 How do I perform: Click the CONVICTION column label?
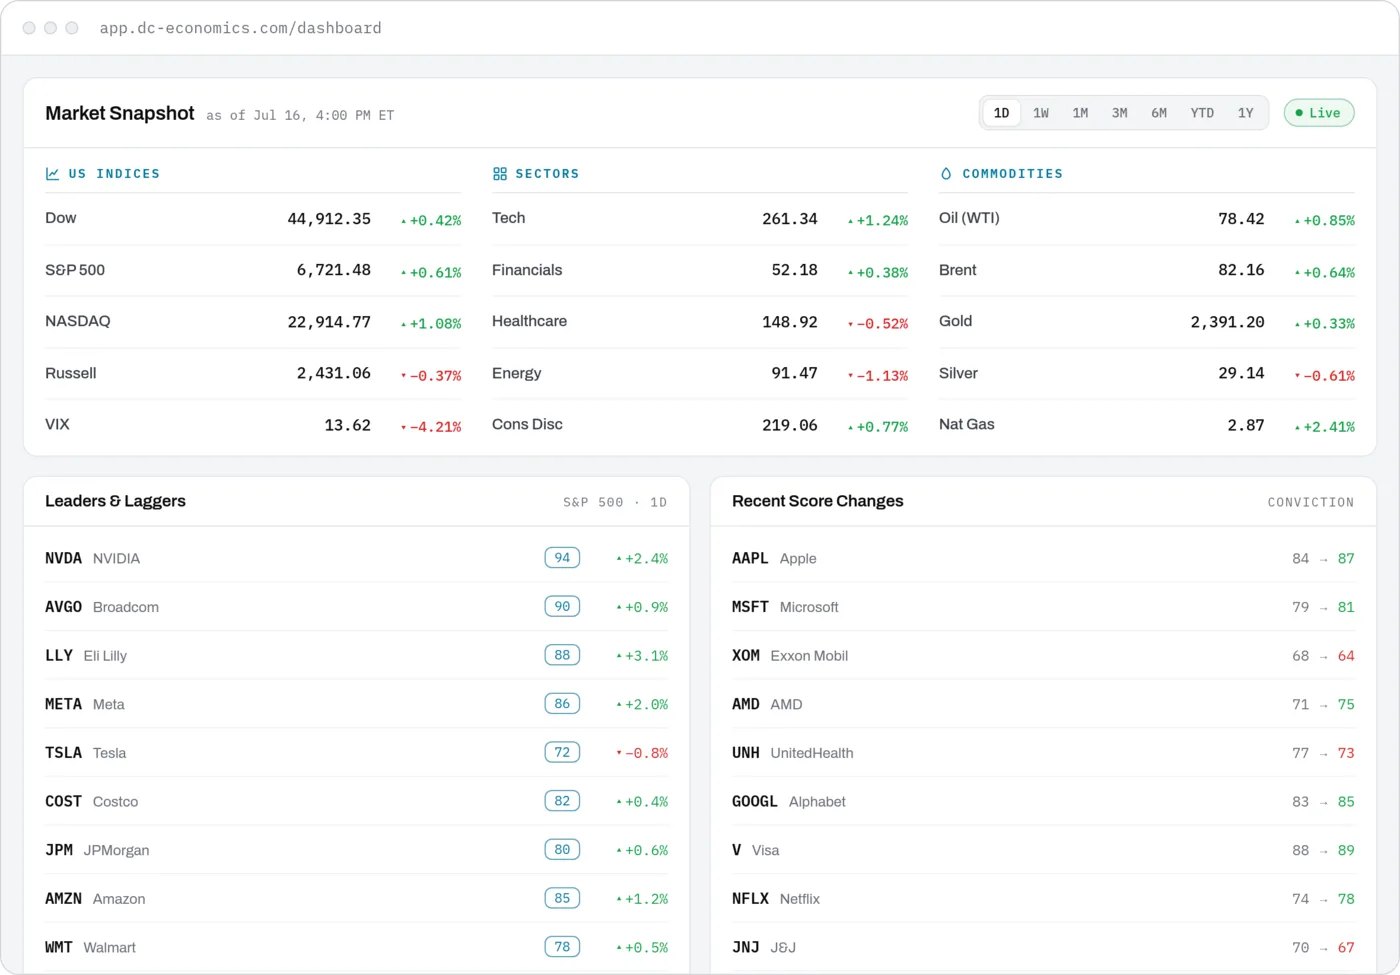pyautogui.click(x=1310, y=502)
